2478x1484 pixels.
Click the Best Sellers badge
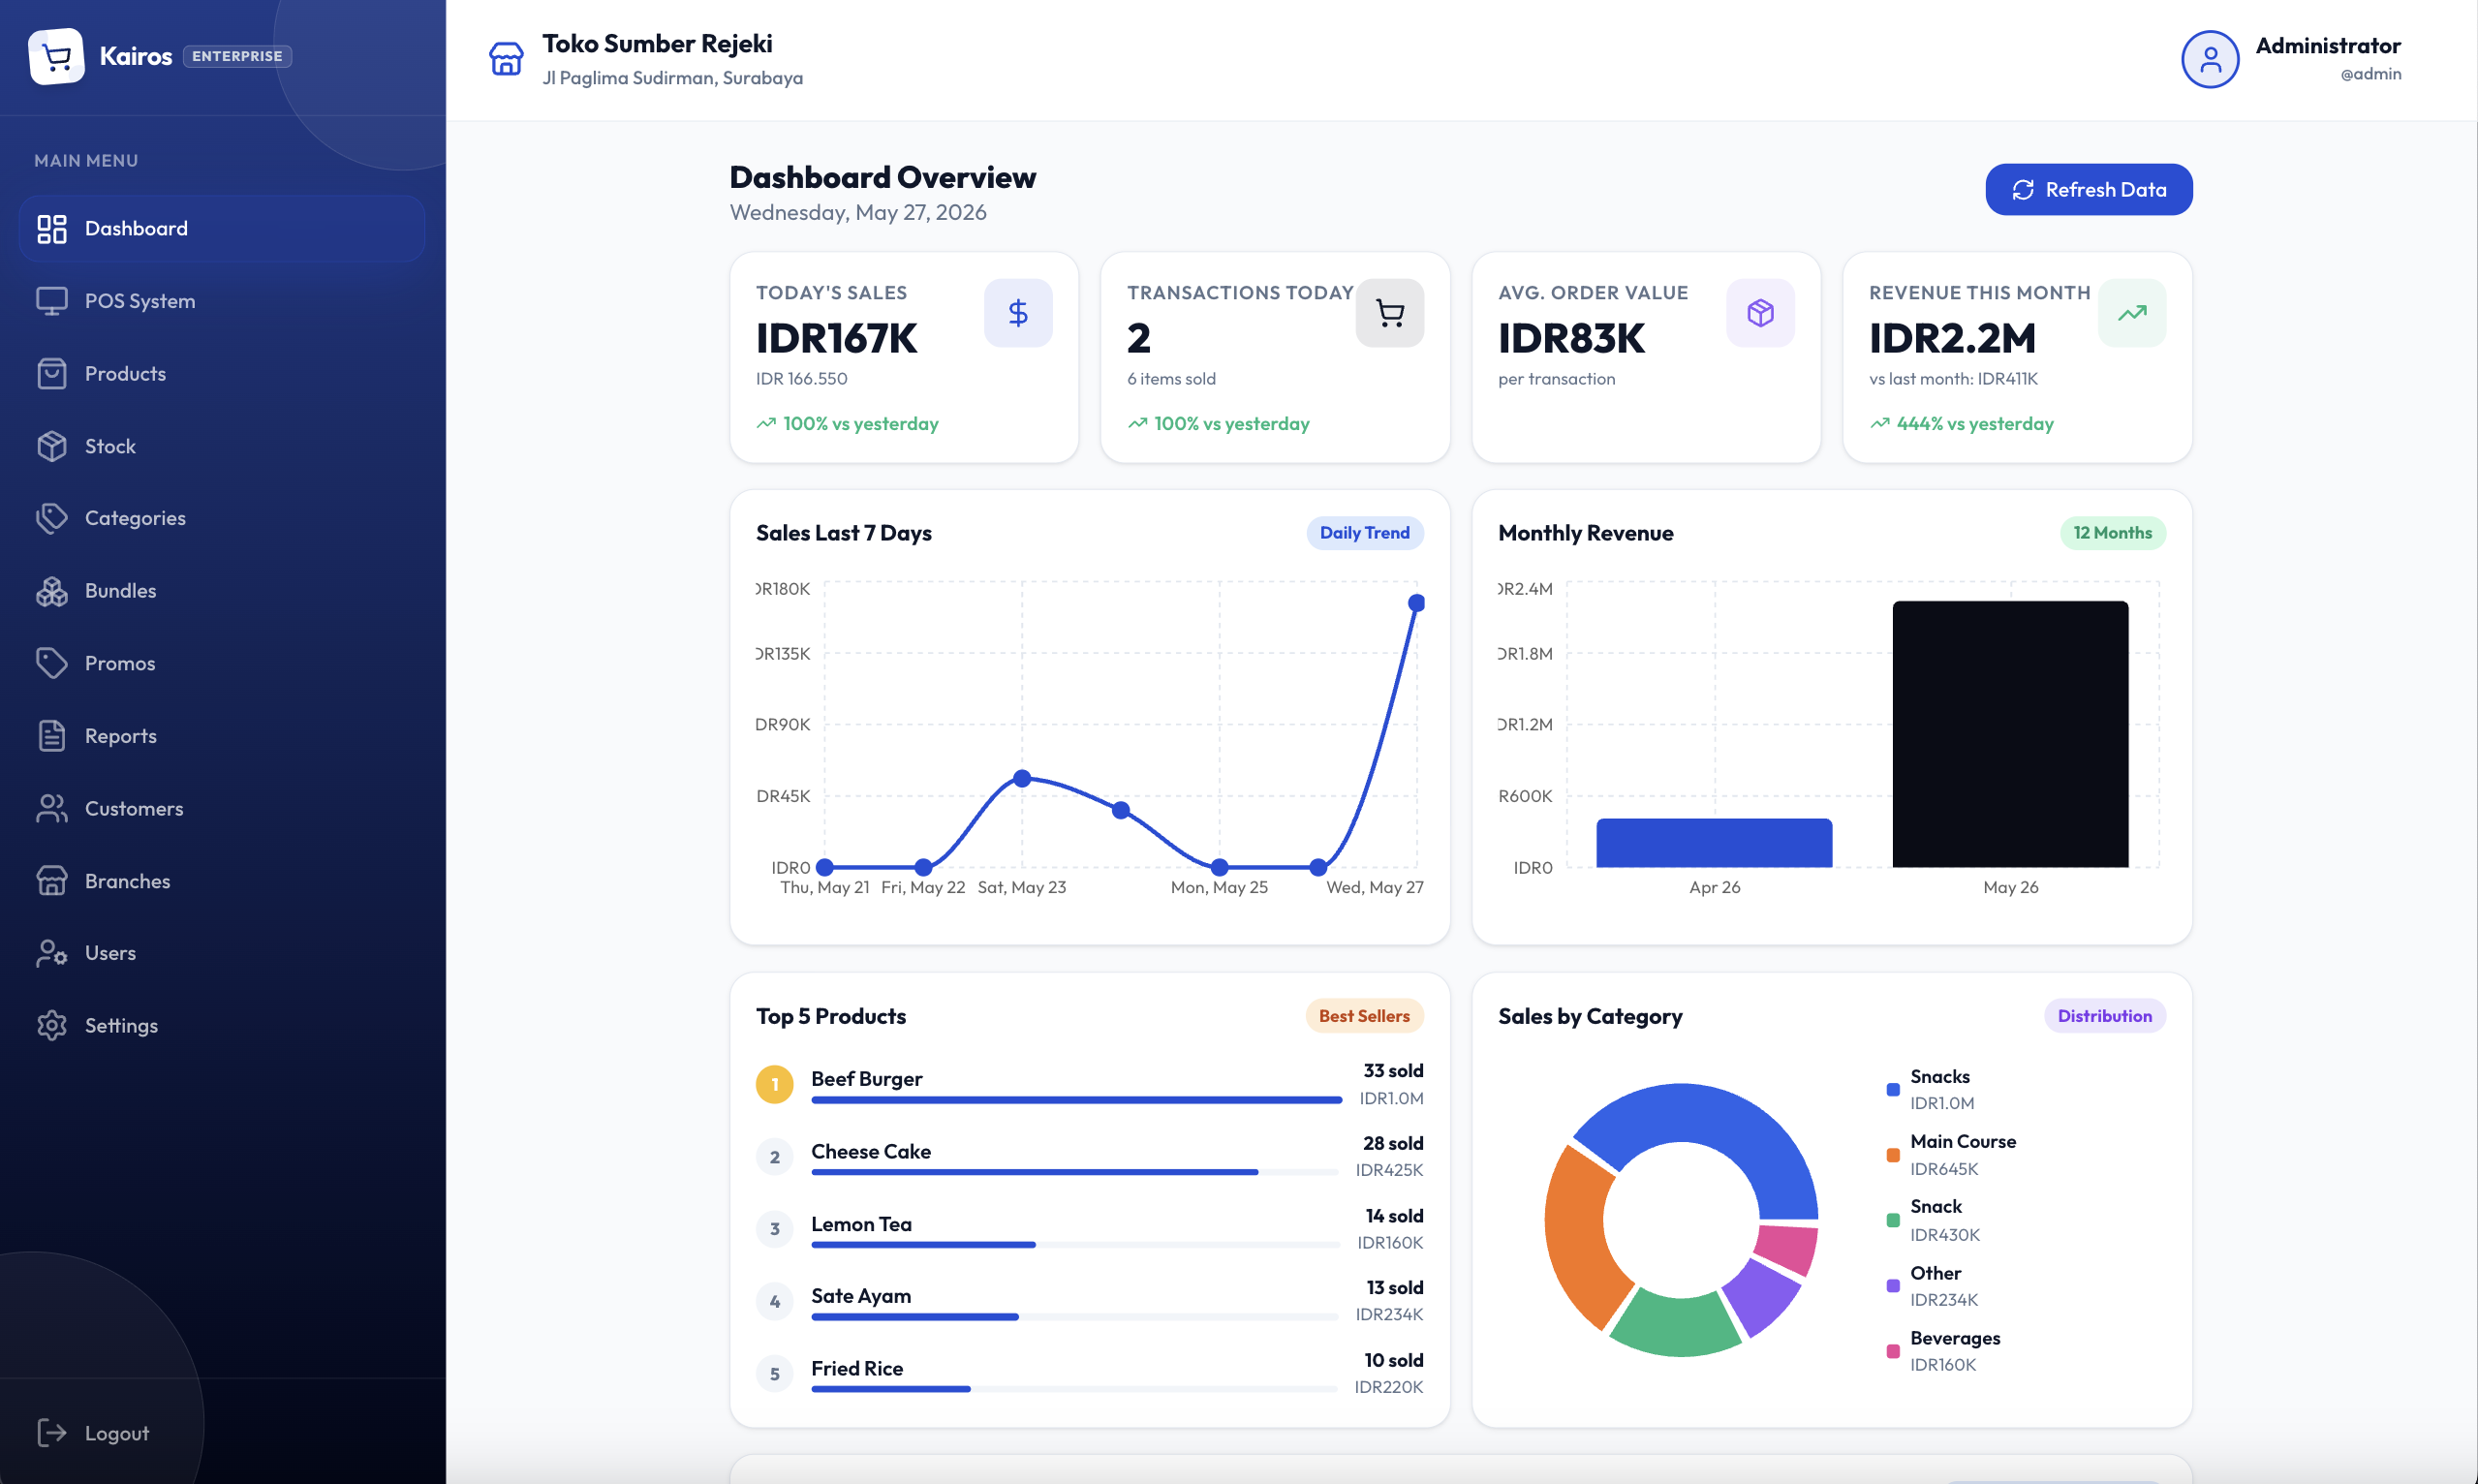1364,1016
